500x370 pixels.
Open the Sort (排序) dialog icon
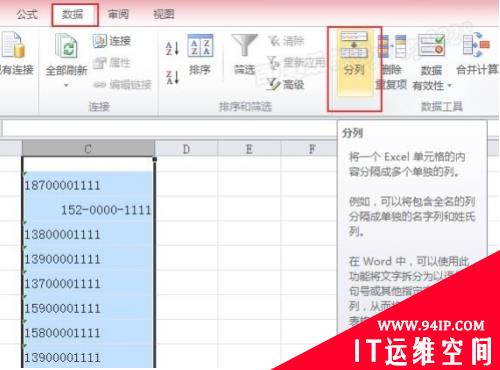pos(200,46)
